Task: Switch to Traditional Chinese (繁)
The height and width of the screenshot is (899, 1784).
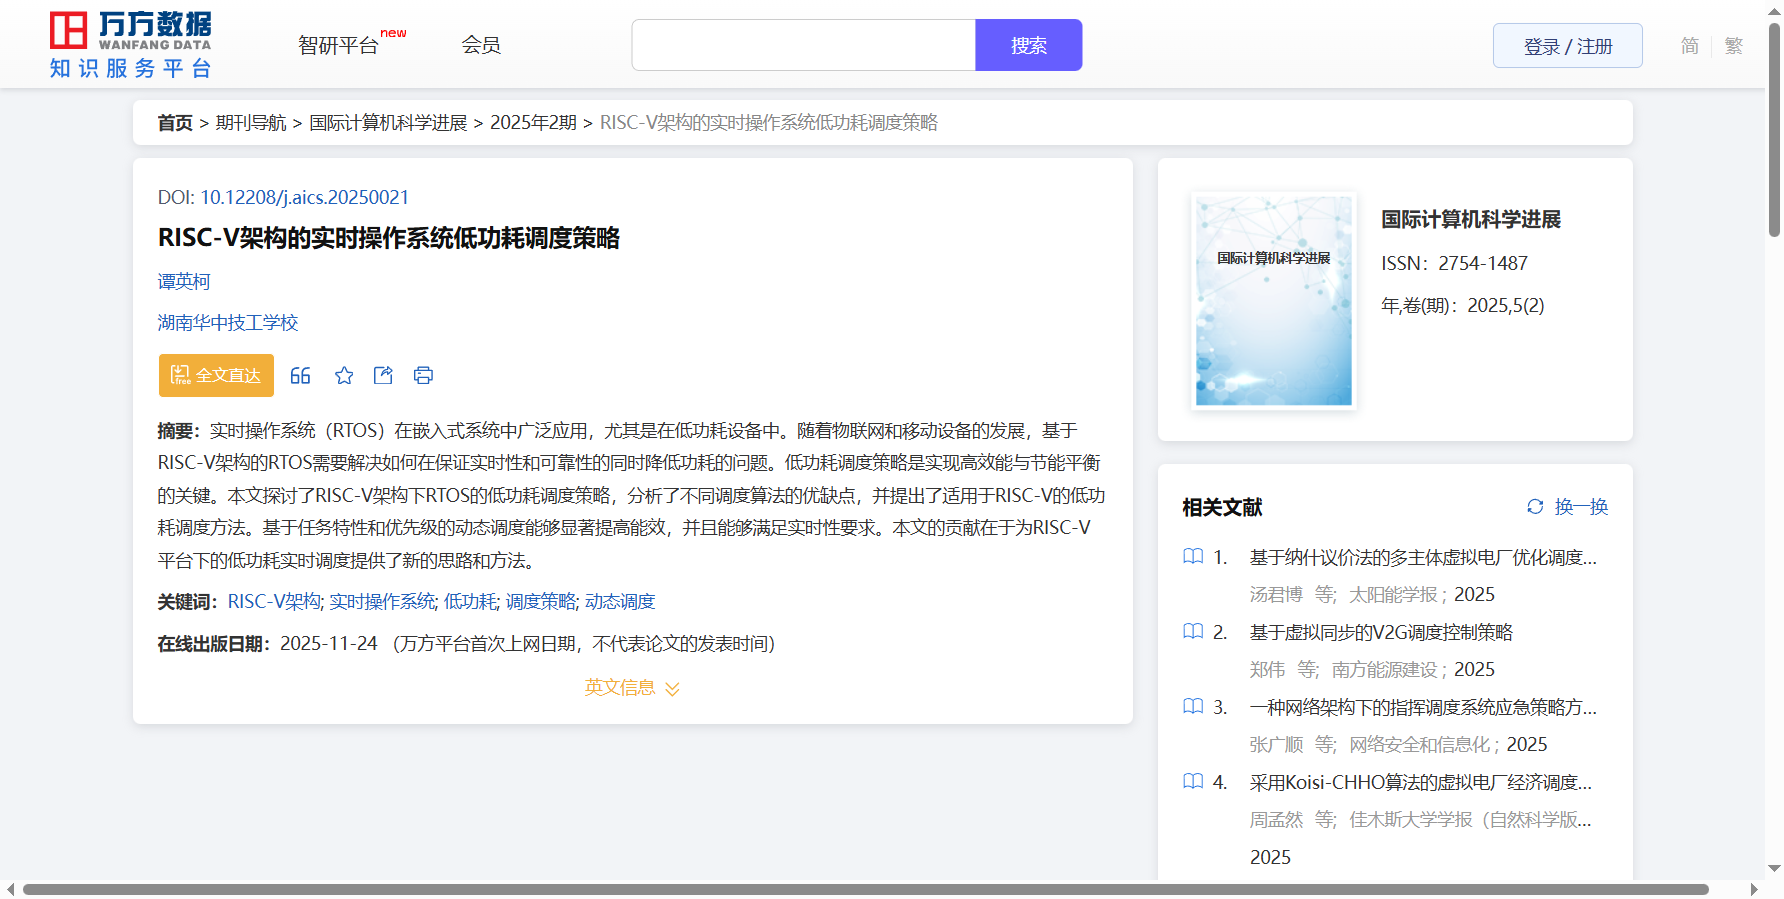Action: click(x=1734, y=46)
